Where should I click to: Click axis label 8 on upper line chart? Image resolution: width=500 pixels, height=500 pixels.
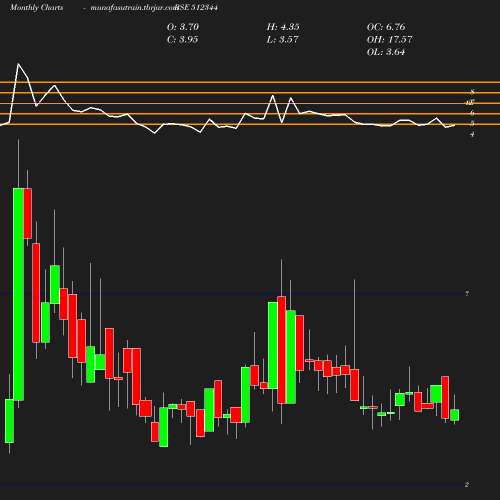point(472,92)
